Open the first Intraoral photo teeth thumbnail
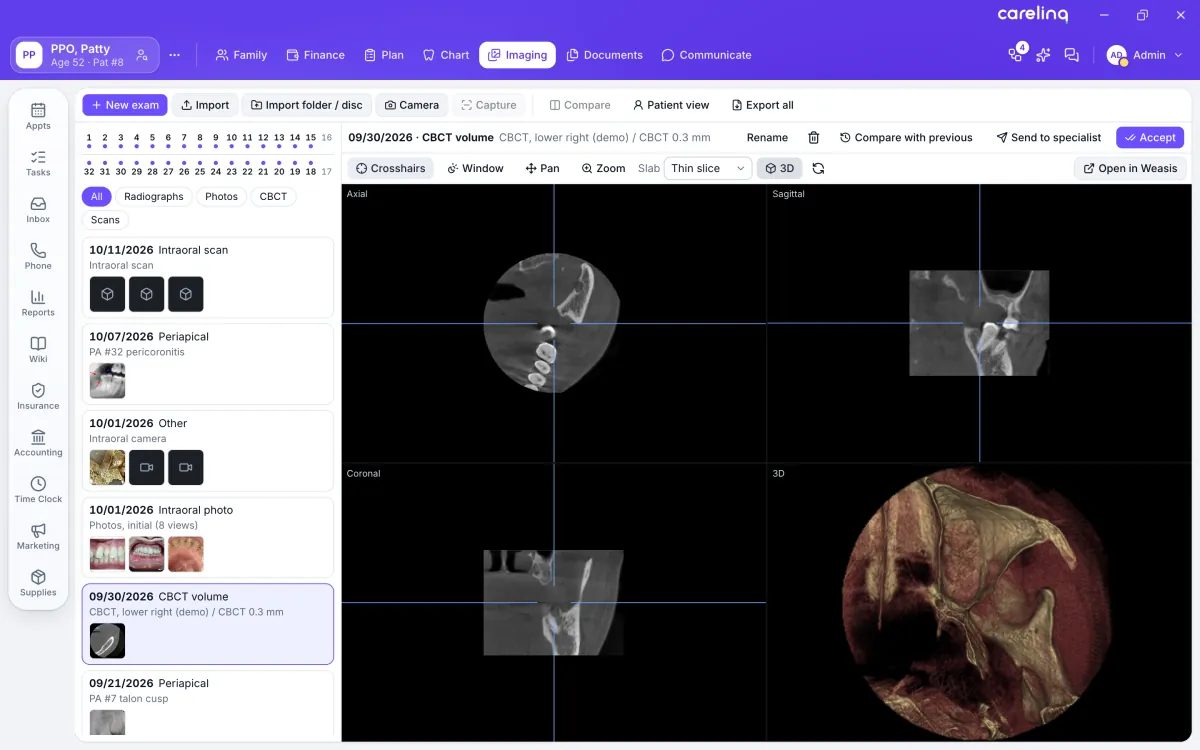 coord(107,554)
